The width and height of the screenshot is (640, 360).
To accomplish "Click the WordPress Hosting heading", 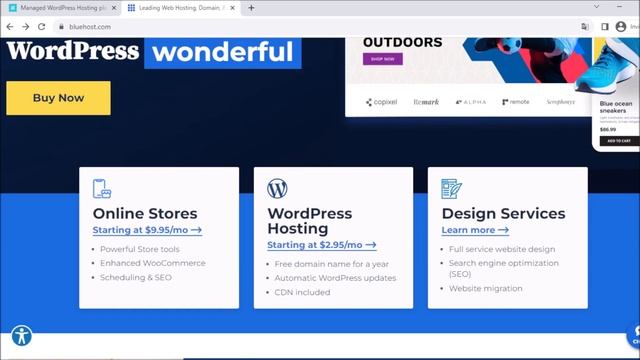I will pos(310,221).
